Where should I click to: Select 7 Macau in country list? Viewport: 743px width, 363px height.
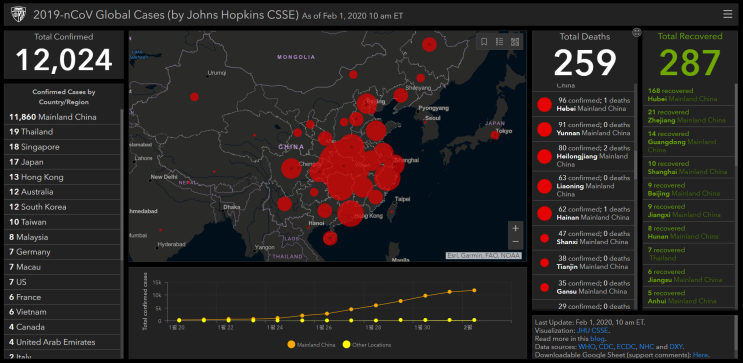click(x=63, y=267)
